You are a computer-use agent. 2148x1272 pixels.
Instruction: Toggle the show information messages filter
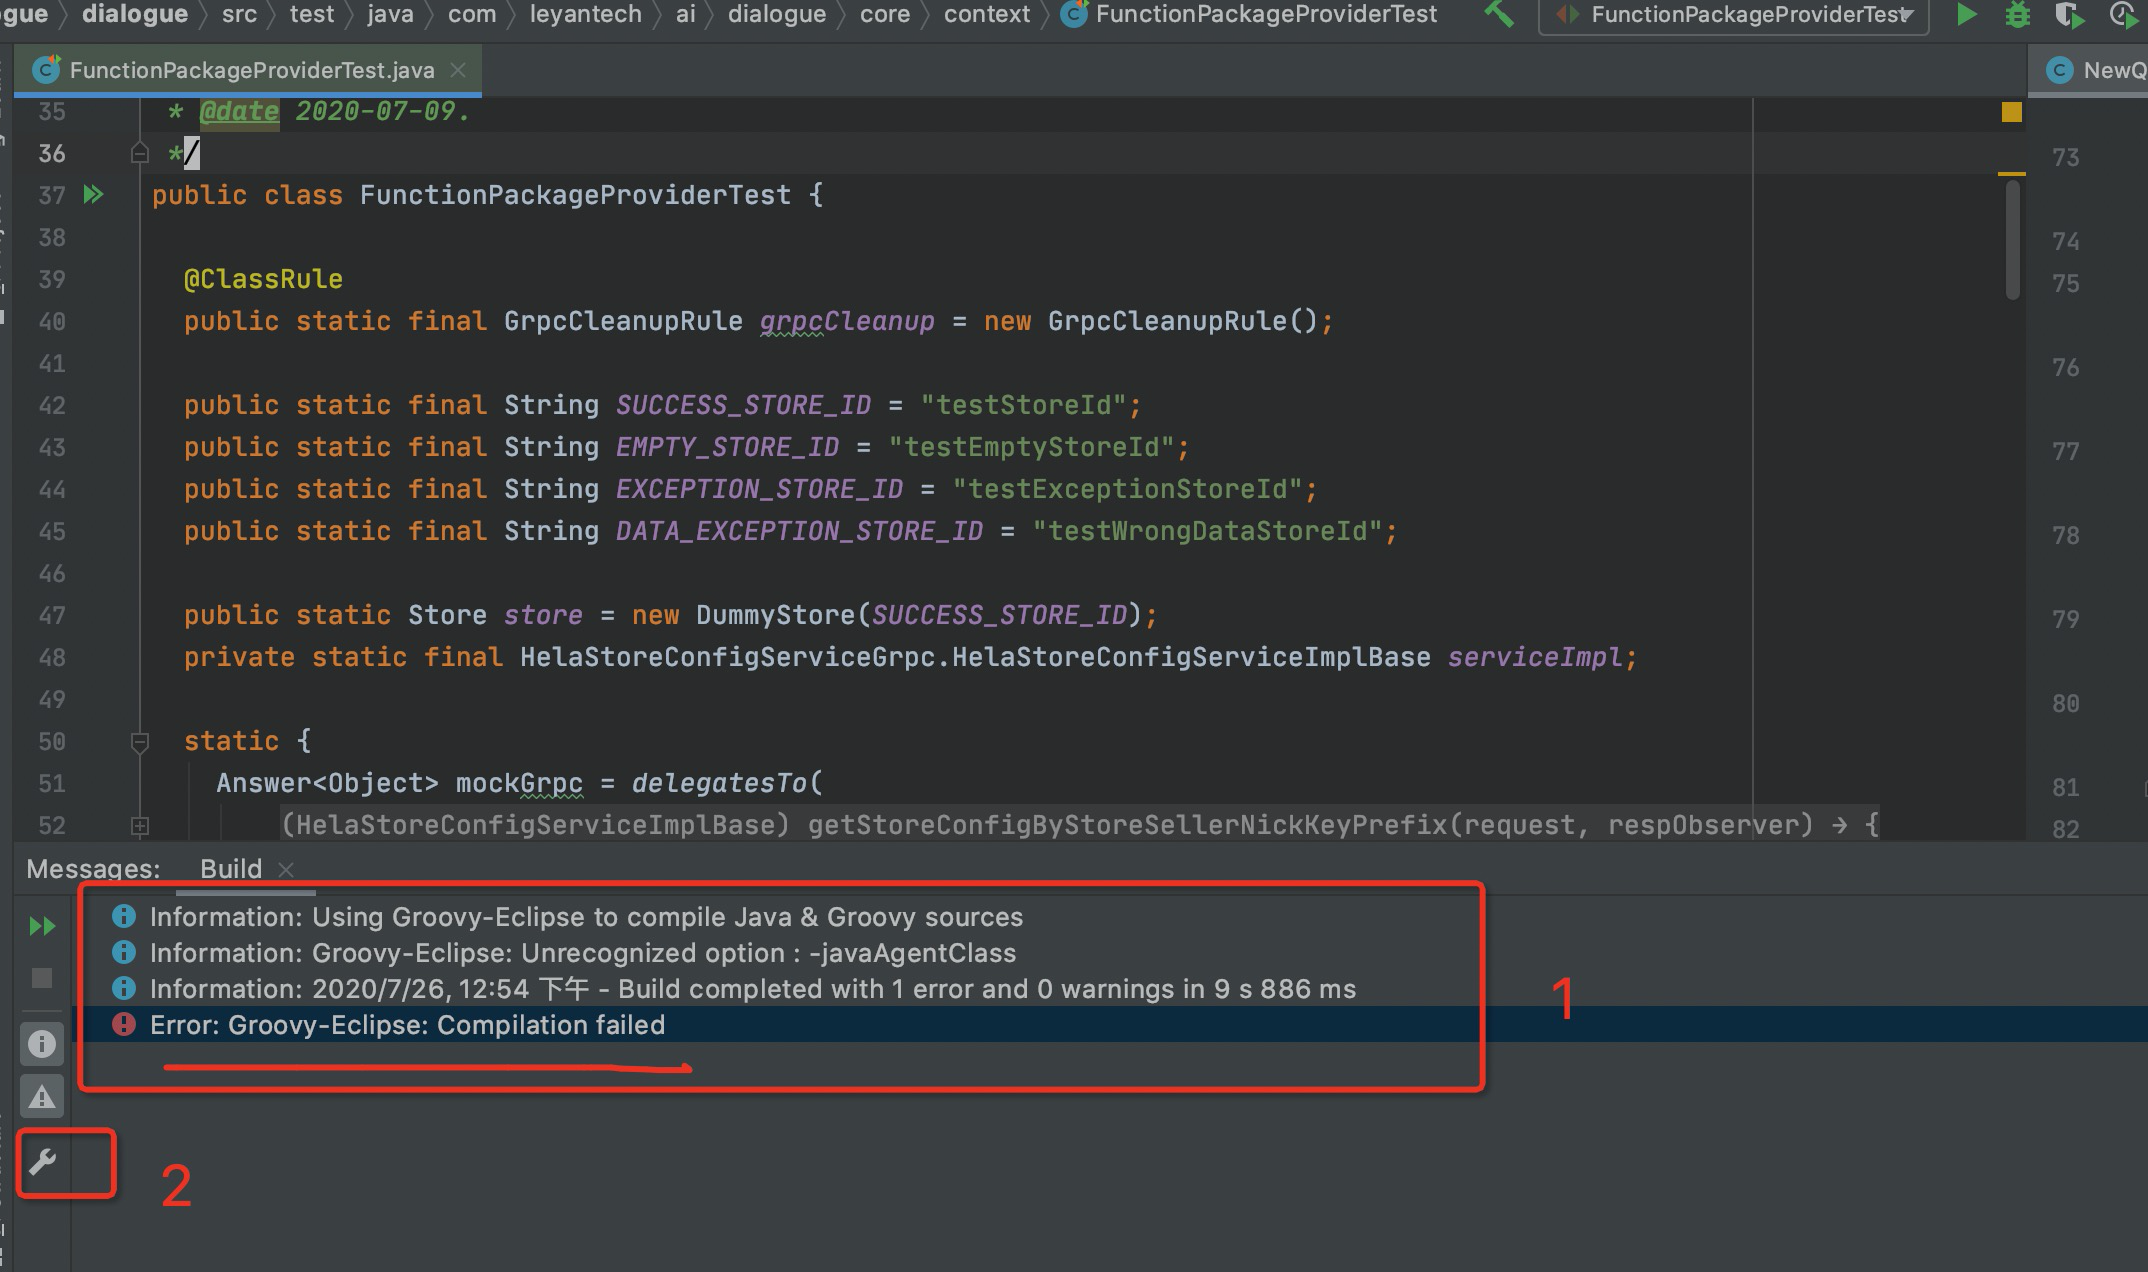42,1044
